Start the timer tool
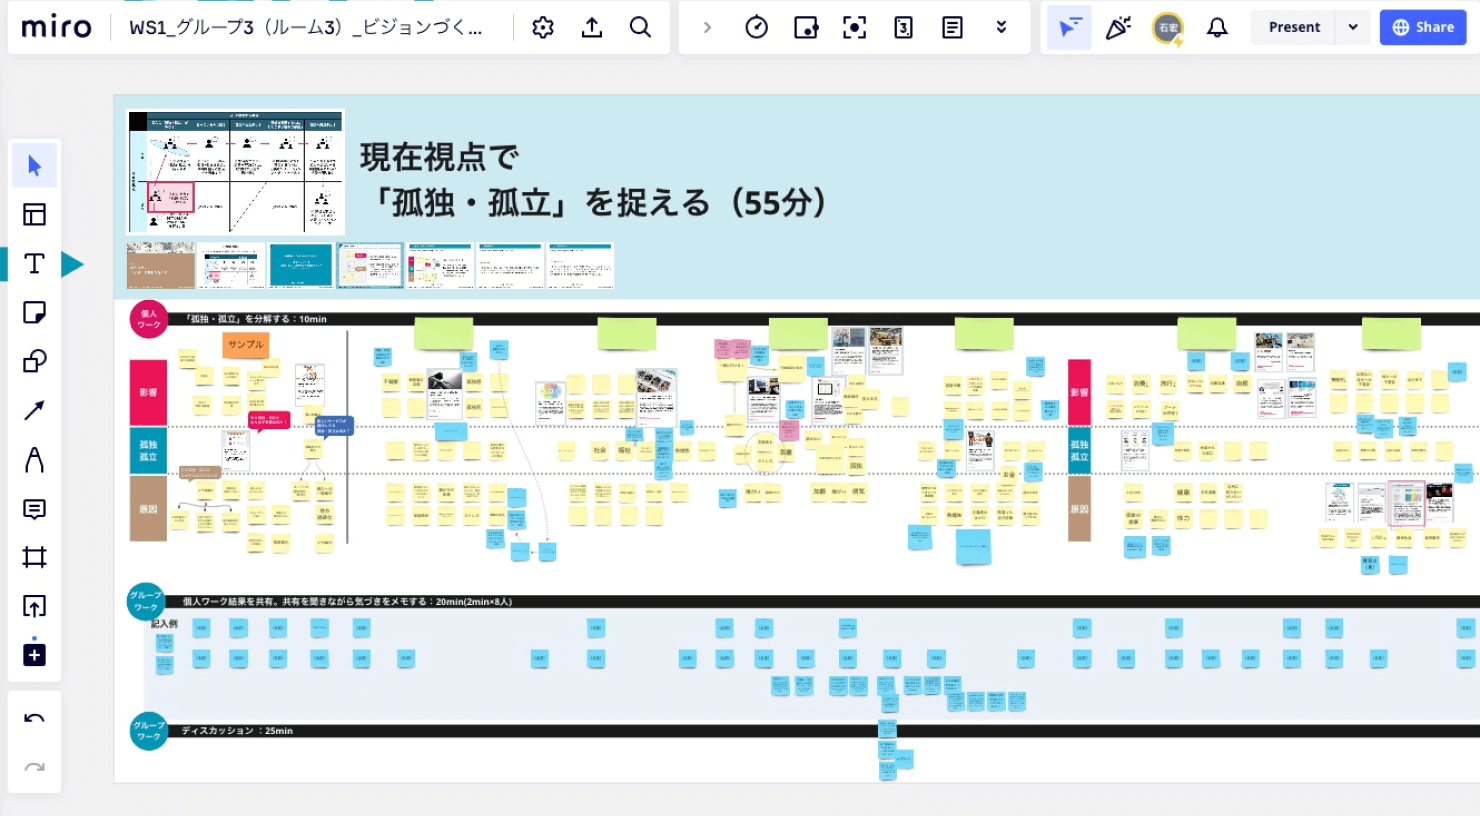Viewport: 1480px width, 816px height. [x=757, y=27]
